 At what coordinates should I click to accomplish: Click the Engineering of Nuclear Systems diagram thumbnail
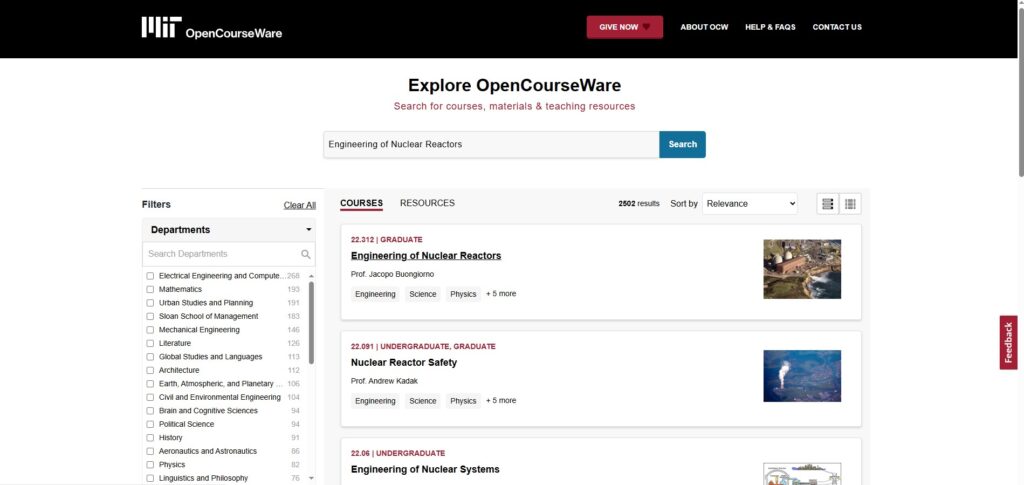pos(802,474)
